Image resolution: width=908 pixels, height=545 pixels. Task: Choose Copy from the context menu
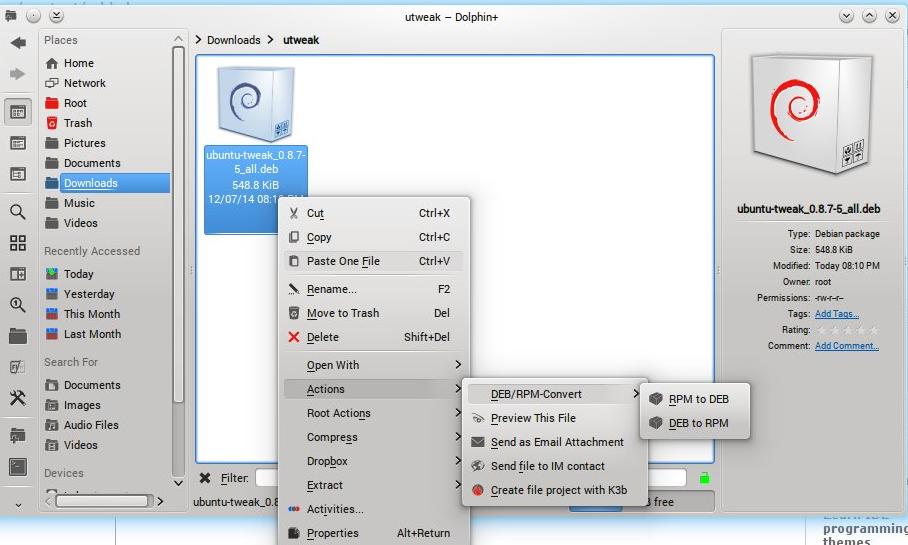pos(374,237)
